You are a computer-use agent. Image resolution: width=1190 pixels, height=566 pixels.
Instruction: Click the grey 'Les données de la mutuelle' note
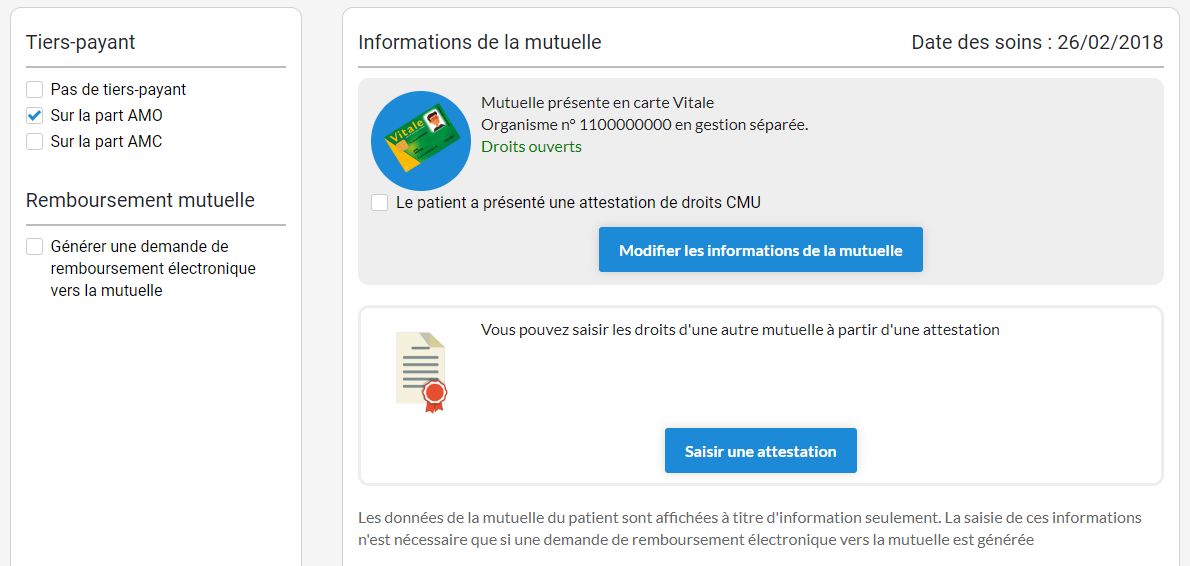tap(750, 529)
